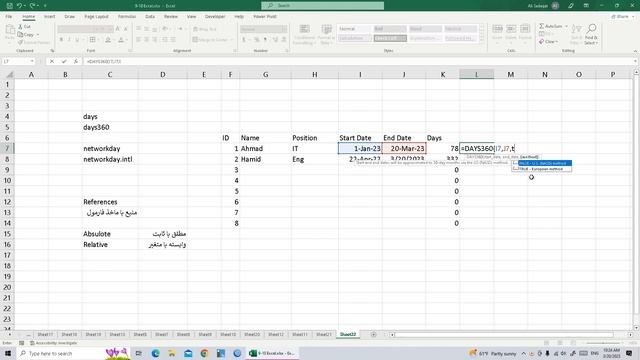Switch to the Formulas tab
The image size is (640, 360).
coord(127,17)
